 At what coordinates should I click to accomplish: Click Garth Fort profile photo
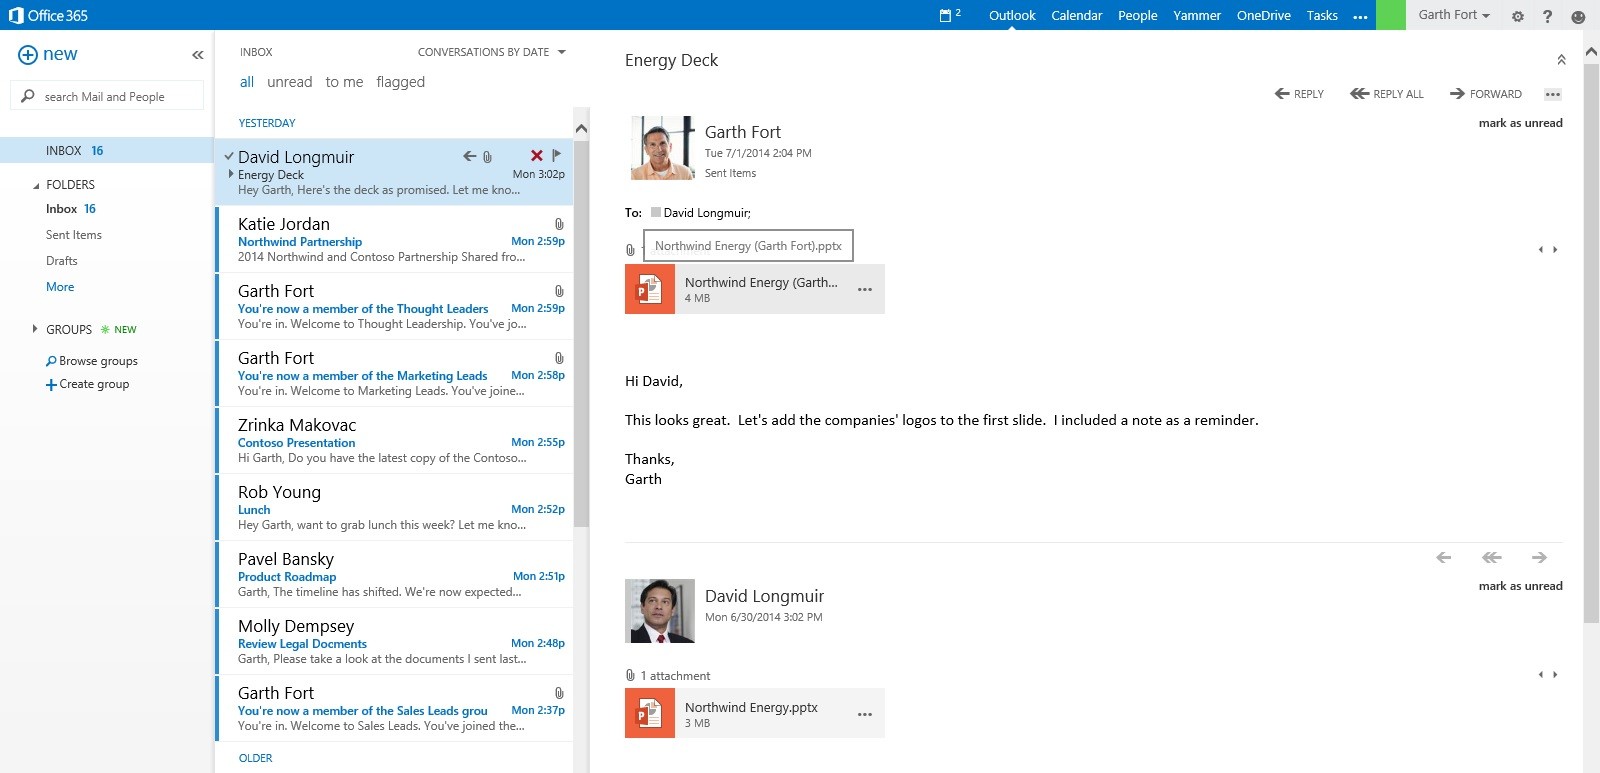[662, 148]
